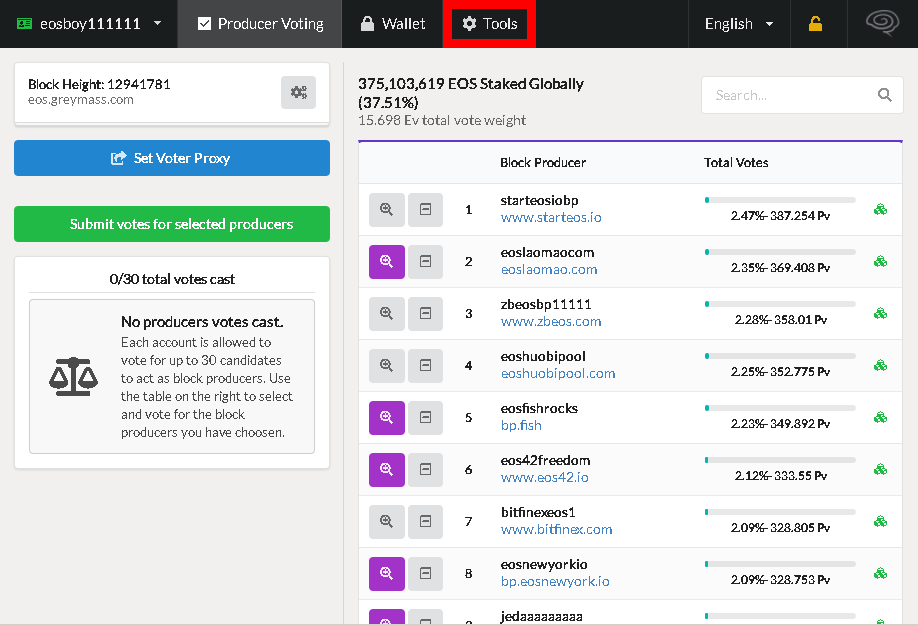The width and height of the screenshot is (918, 626).
Task: Click the Greymass spiral logo
Action: coord(882,23)
